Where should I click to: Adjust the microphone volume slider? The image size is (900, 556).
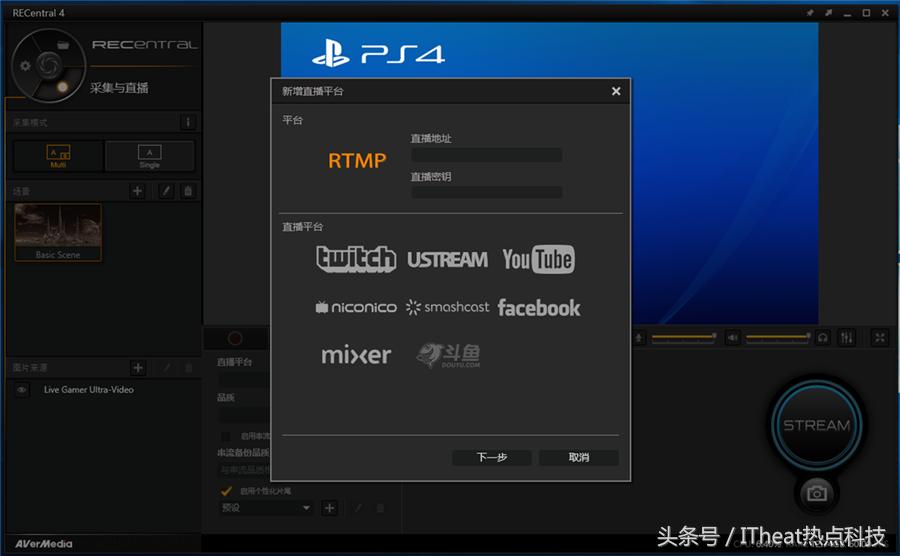683,338
